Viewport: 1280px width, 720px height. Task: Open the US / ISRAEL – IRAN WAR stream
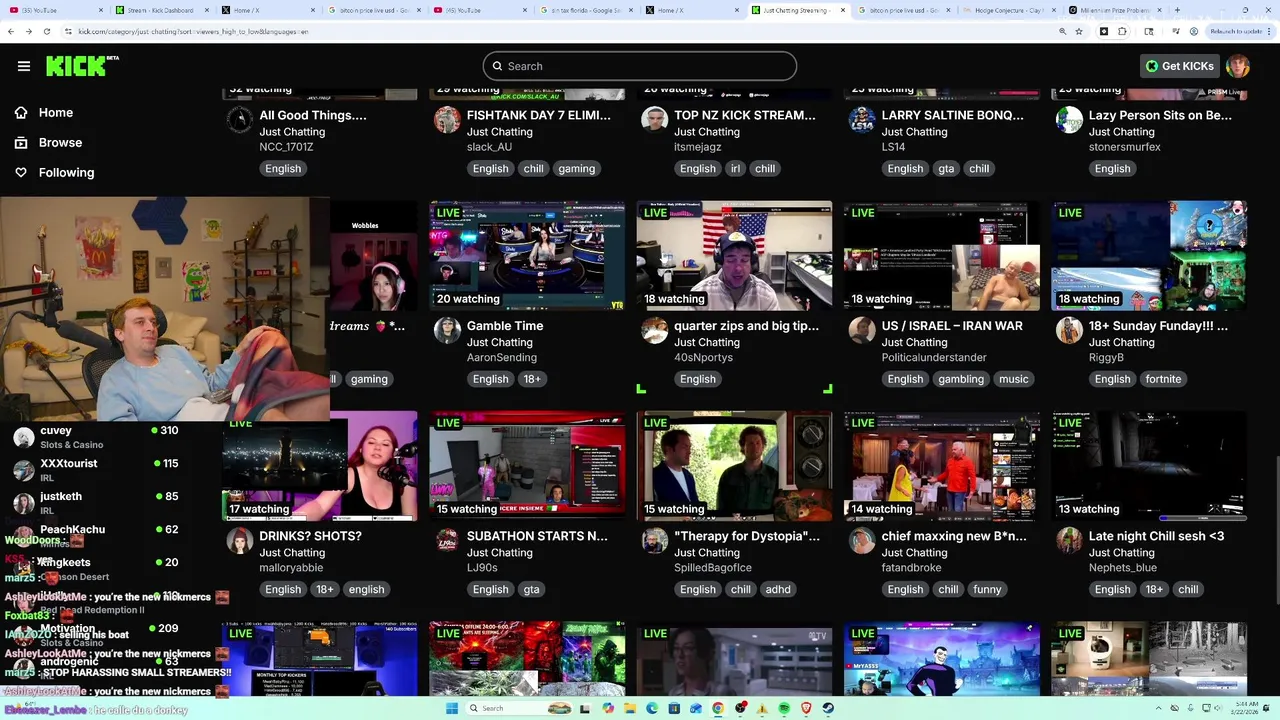point(952,326)
